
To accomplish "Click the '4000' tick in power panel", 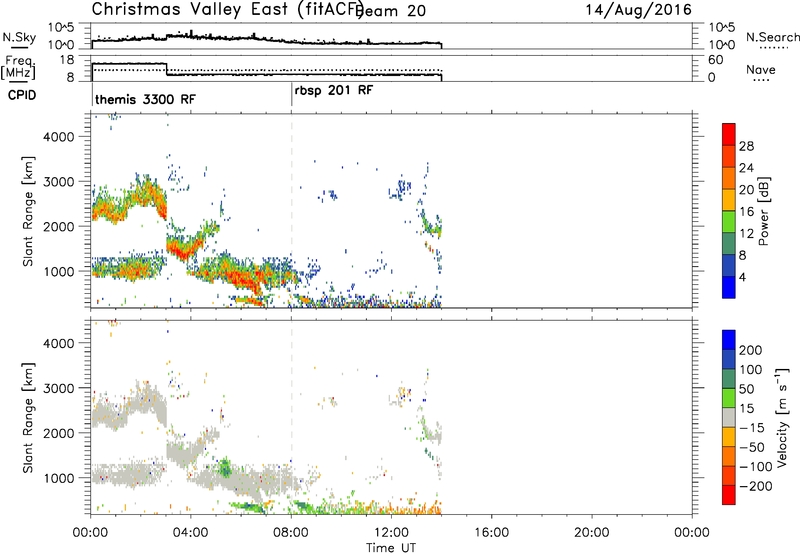I will 58,137.
